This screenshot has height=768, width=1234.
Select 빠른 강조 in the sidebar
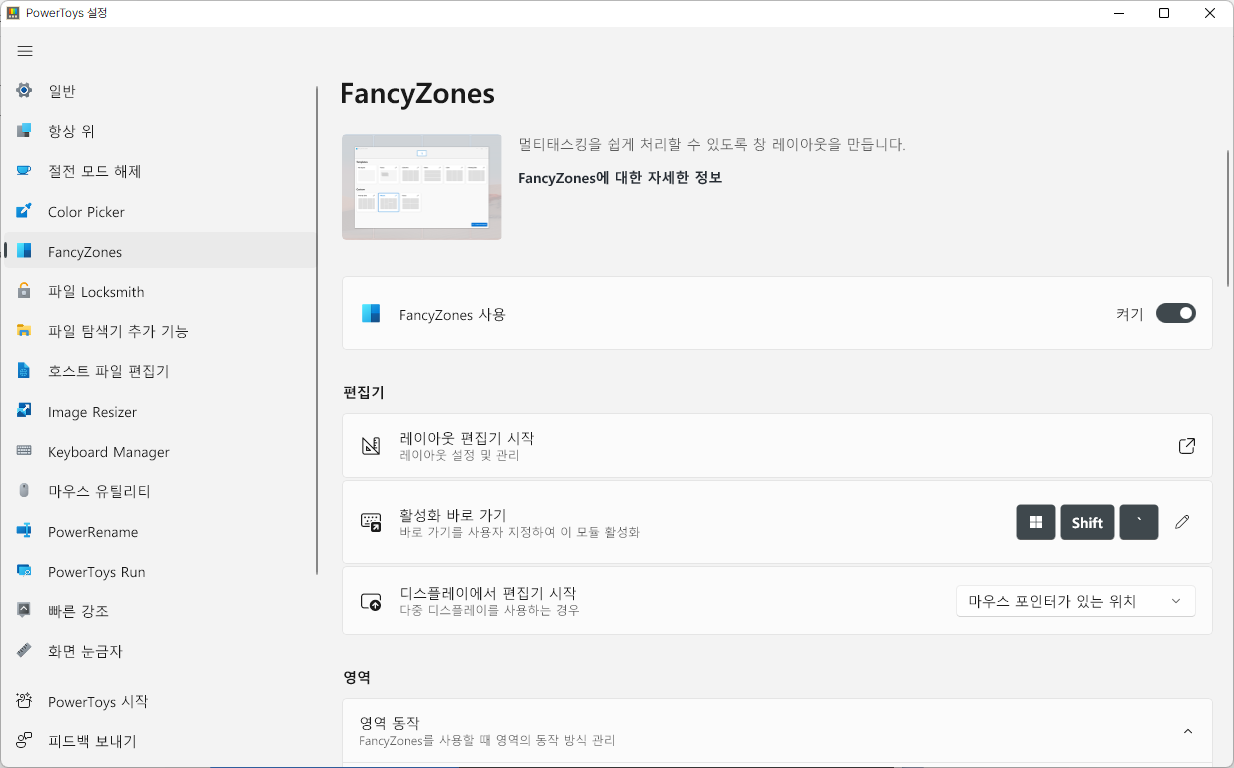click(x=160, y=610)
